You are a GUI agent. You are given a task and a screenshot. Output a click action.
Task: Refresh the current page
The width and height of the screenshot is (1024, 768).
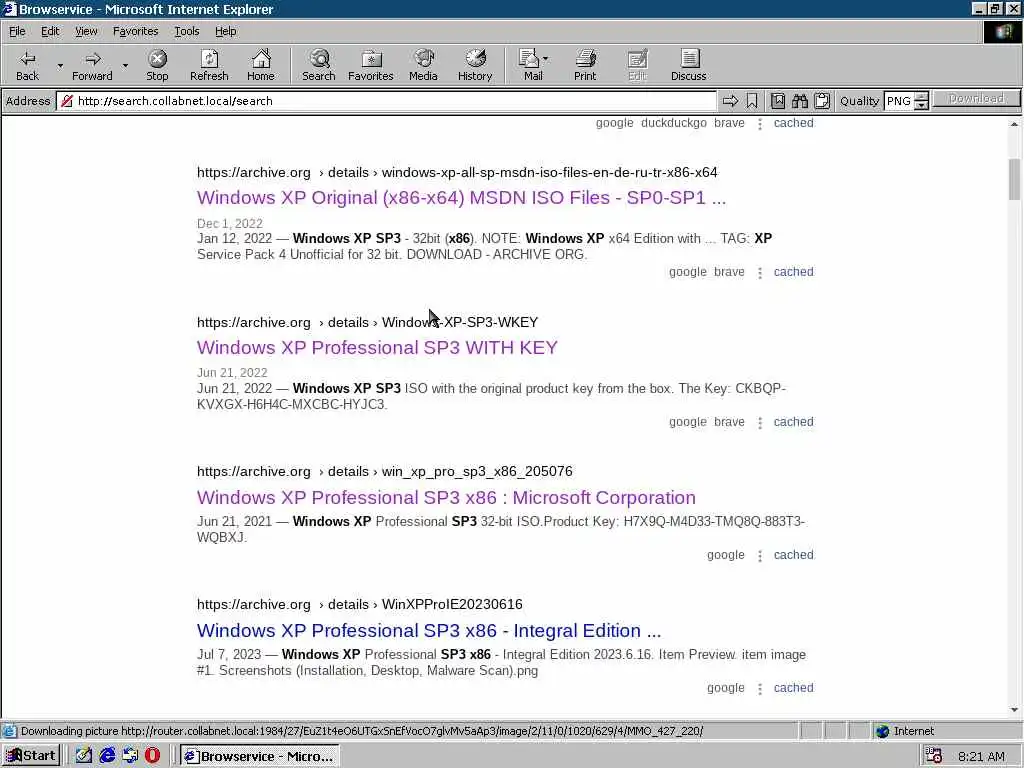(x=209, y=65)
